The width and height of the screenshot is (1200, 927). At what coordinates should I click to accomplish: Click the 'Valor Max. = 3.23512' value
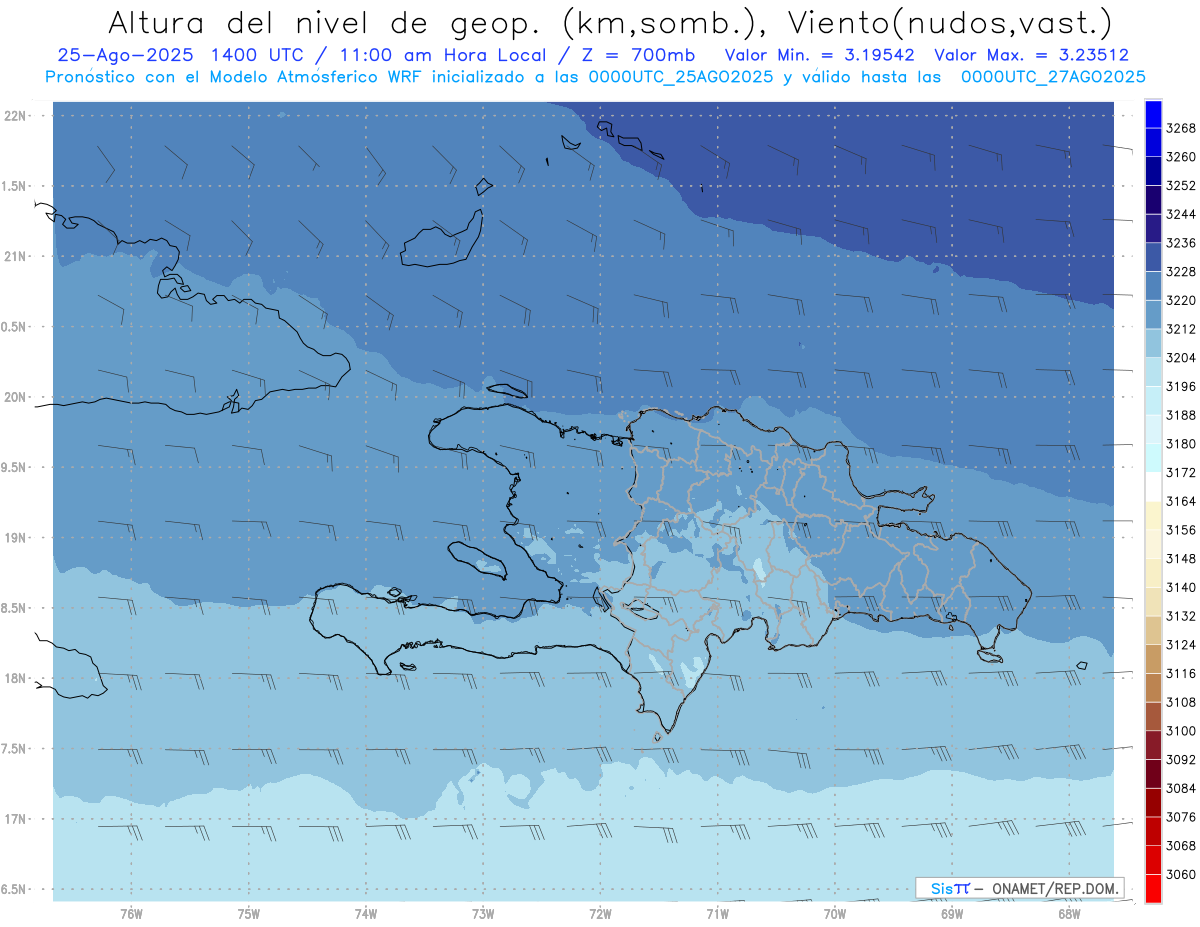1031,55
